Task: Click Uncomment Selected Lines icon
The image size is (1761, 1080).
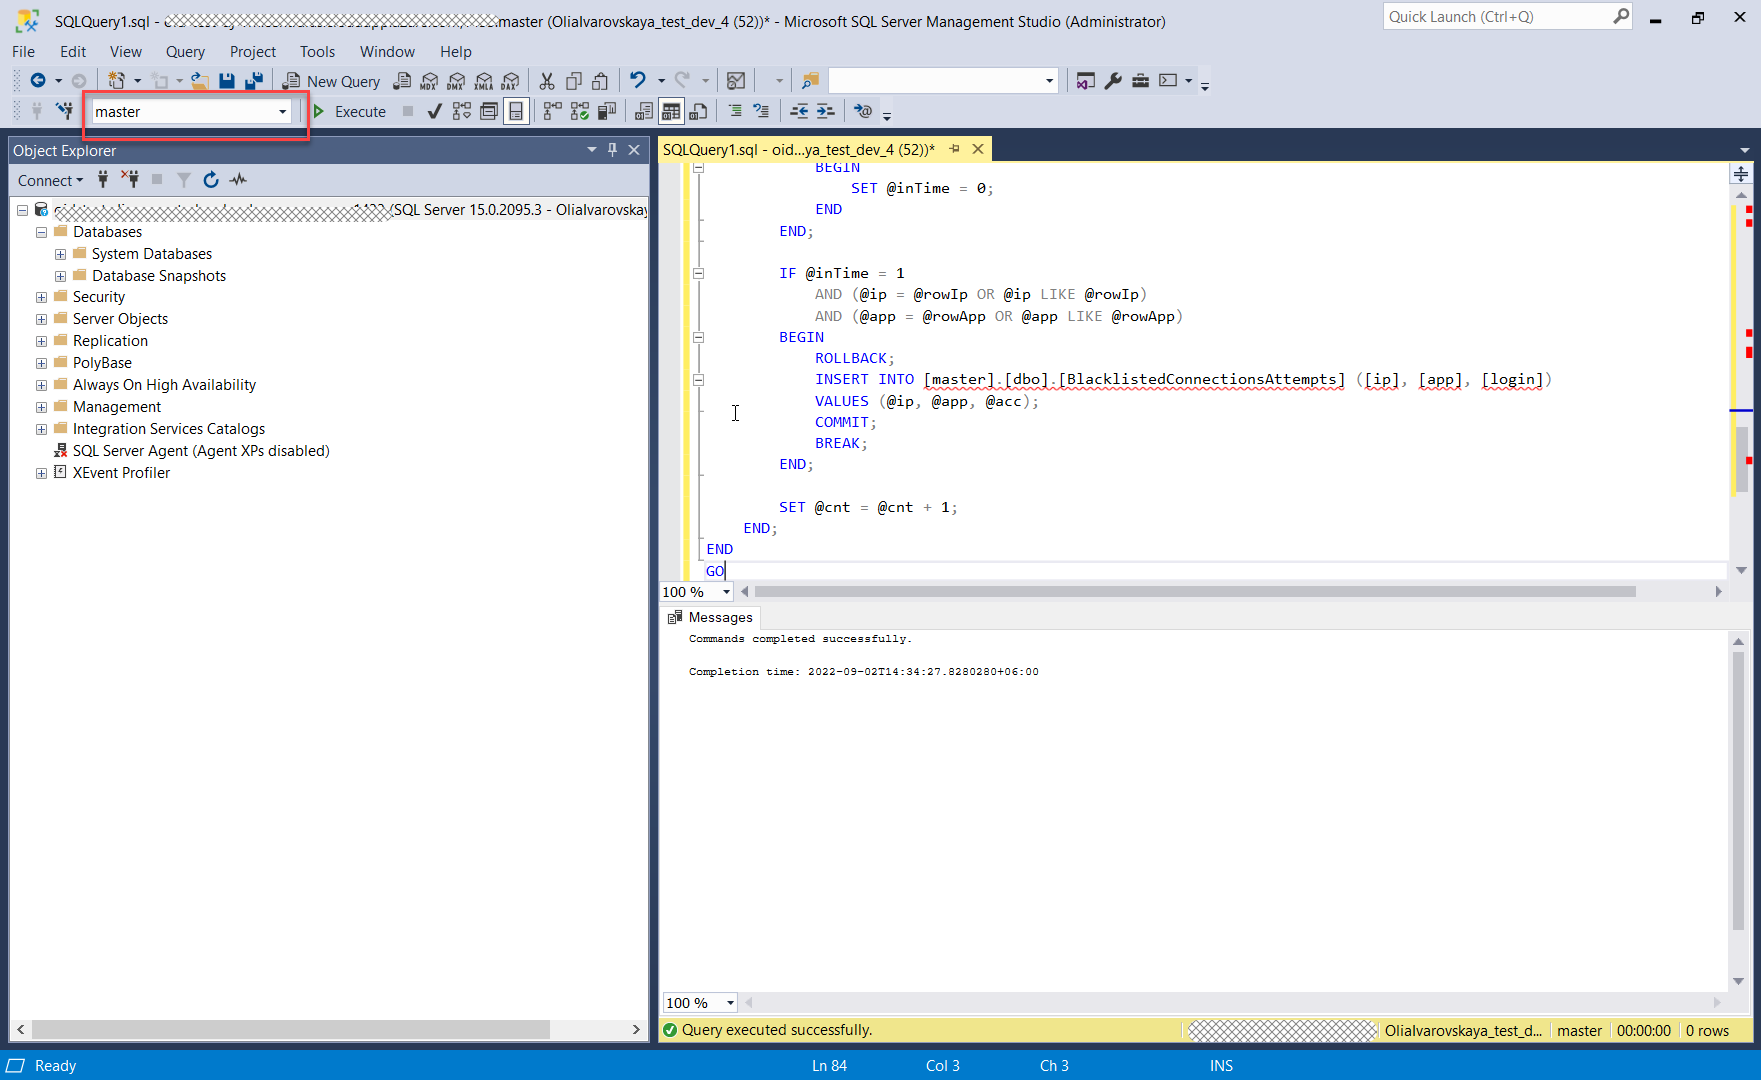Action: click(761, 111)
